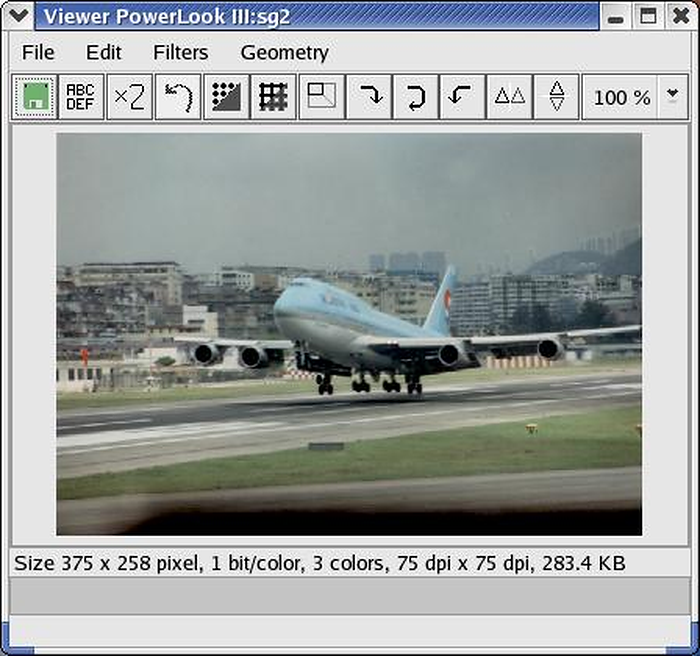This screenshot has width=700, height=656.
Task: Mirror the image with the side-by-side triangles icon
Action: coord(509,97)
